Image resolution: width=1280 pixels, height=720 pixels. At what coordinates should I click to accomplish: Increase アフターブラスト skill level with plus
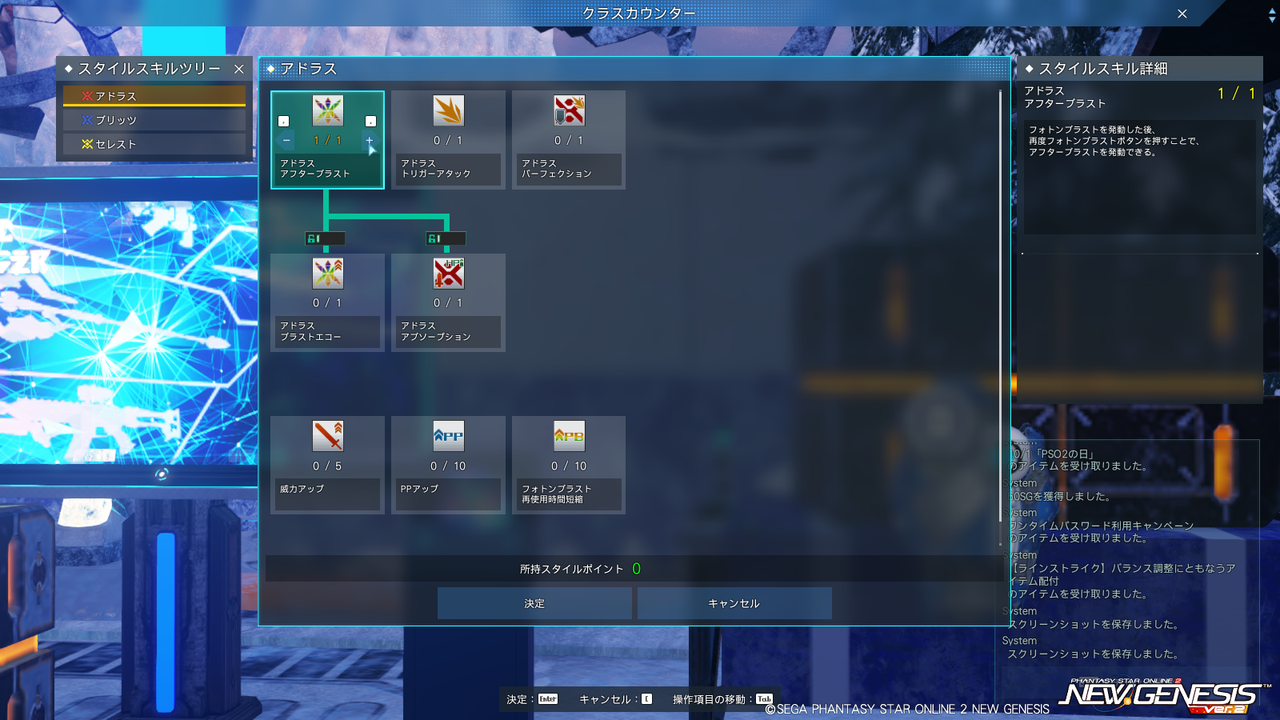(369, 141)
